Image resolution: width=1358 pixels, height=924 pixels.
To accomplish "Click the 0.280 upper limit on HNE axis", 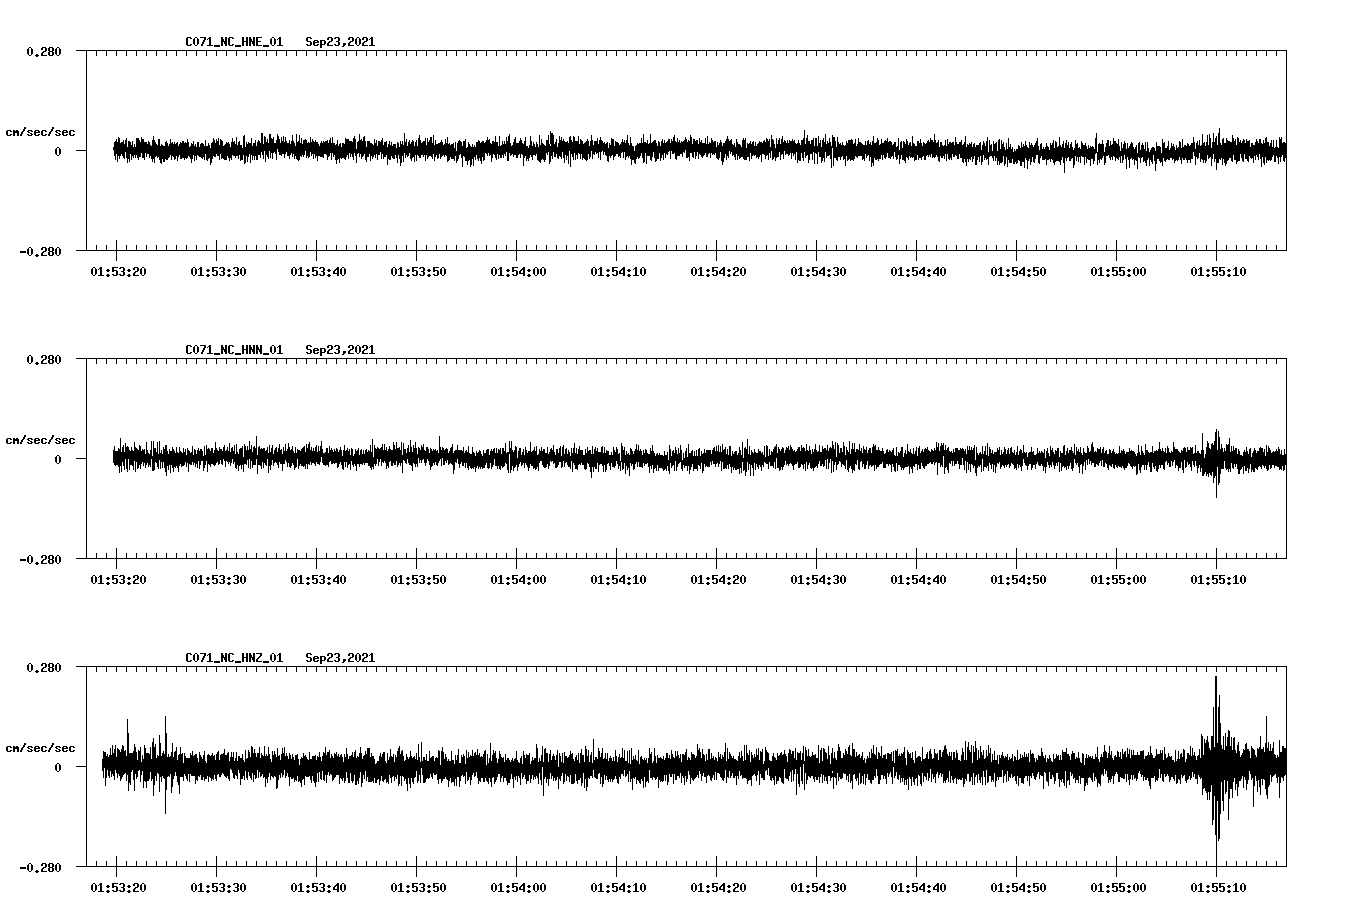I will click(43, 51).
